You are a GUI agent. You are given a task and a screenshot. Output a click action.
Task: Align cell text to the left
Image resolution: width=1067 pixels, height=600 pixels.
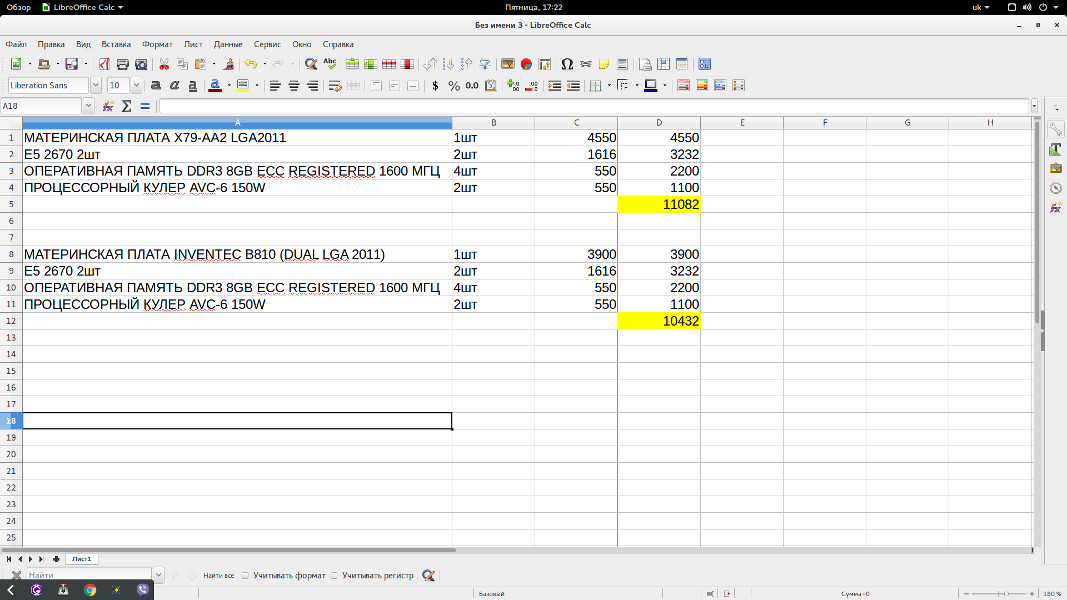tap(275, 85)
